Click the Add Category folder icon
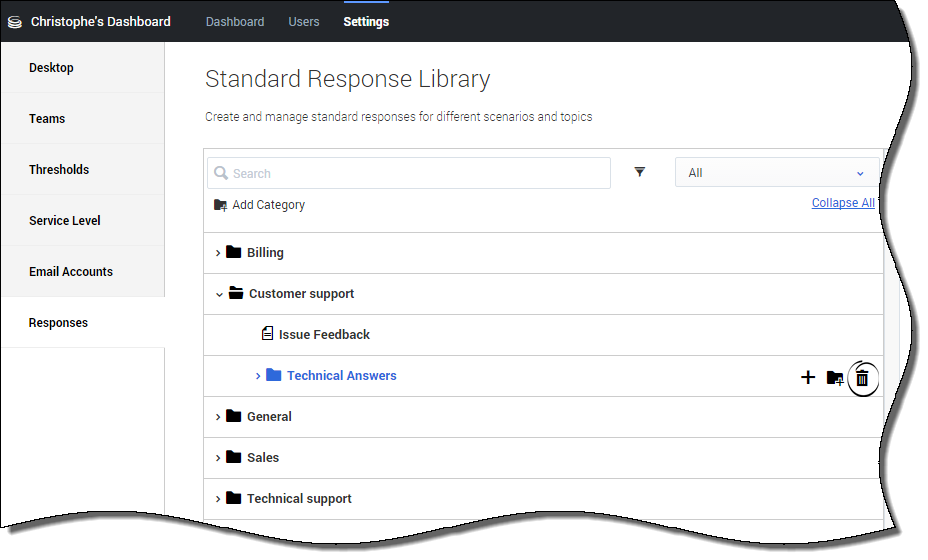 coord(220,205)
